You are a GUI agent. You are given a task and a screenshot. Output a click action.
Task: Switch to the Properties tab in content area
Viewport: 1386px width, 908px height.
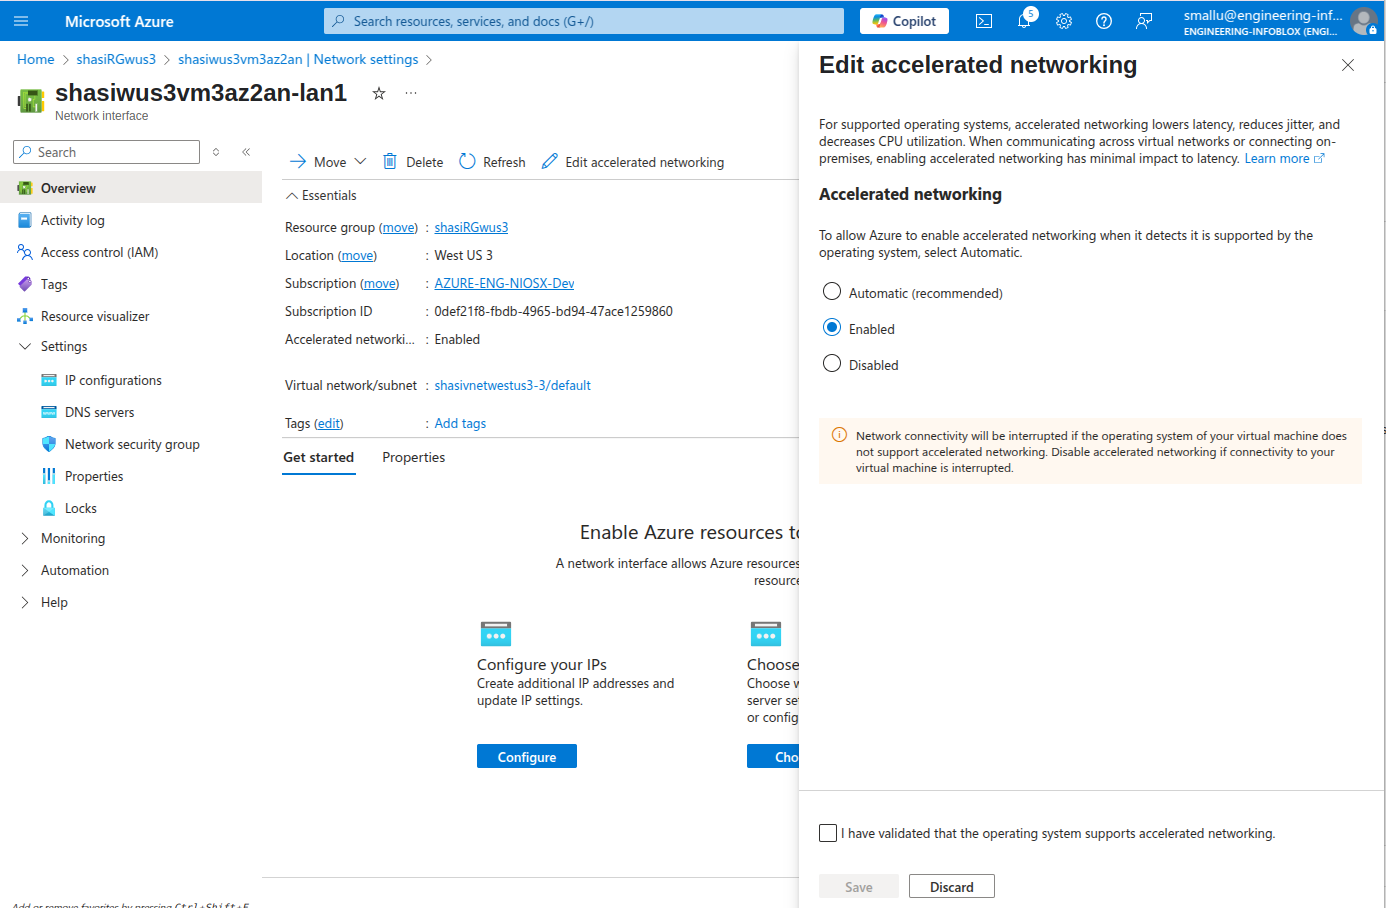click(413, 458)
